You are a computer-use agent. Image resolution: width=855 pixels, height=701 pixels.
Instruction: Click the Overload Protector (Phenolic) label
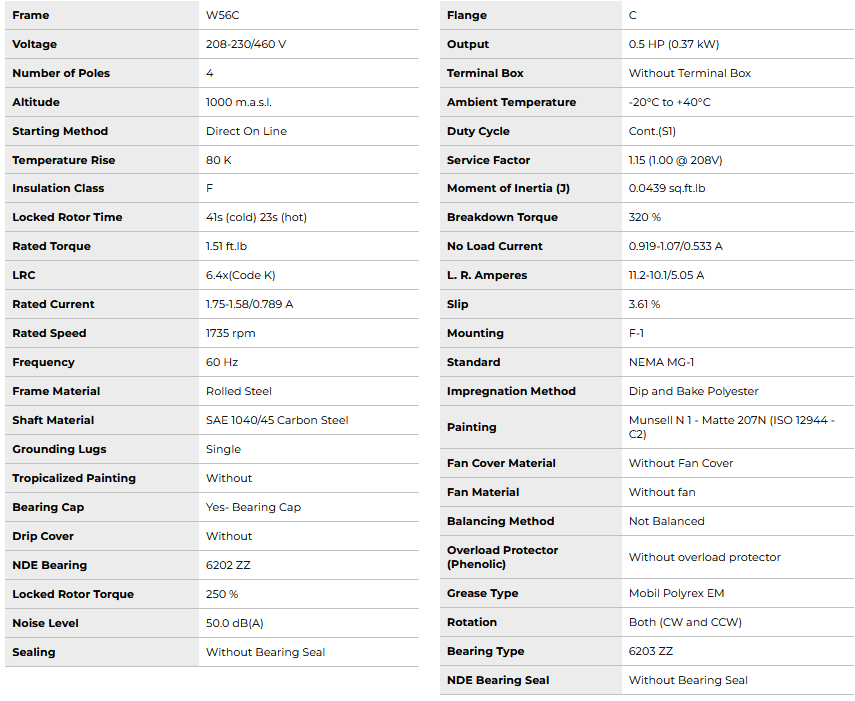502,557
